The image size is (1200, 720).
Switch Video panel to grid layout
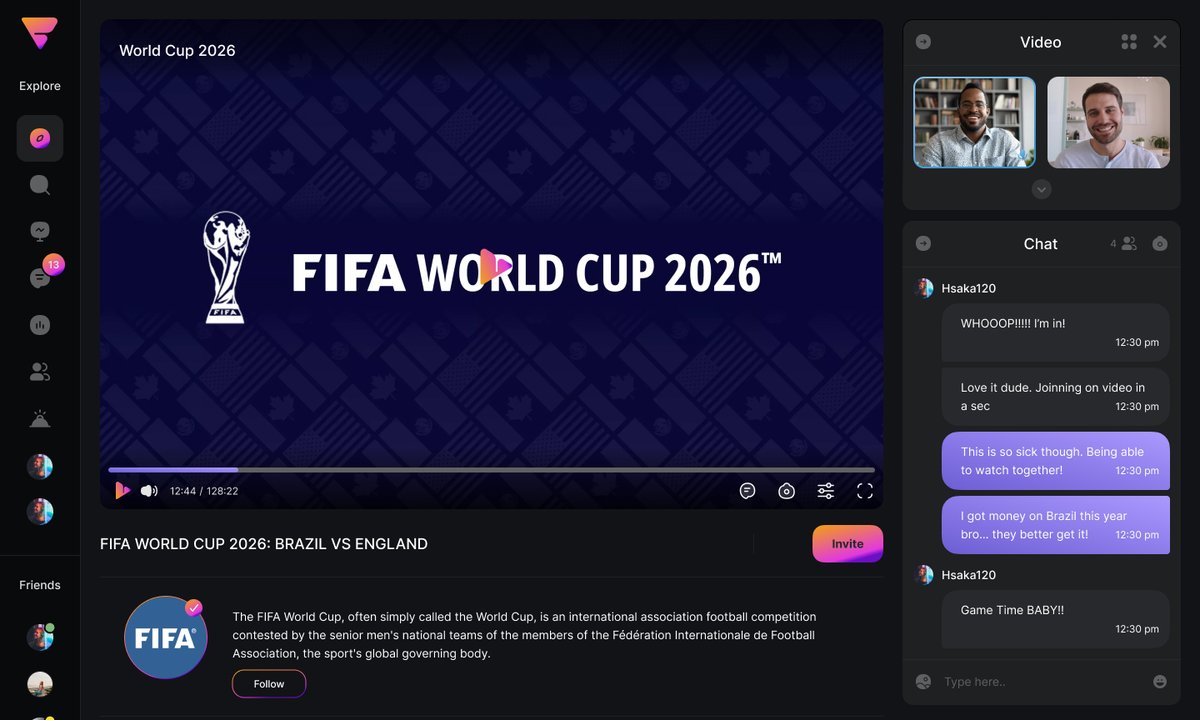coord(1129,42)
